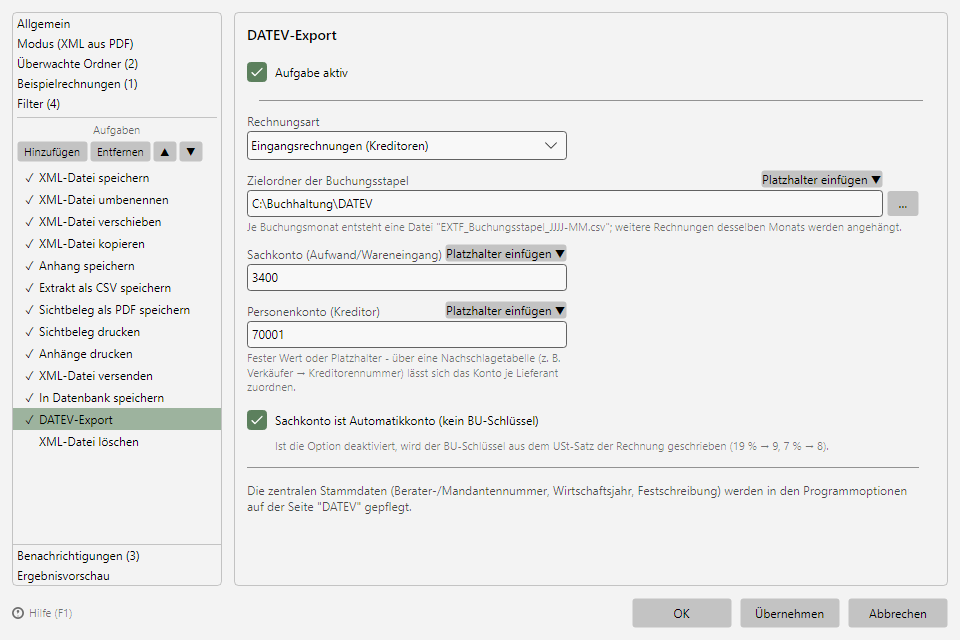Cancel the dialog via Abbrechen

tap(898, 613)
